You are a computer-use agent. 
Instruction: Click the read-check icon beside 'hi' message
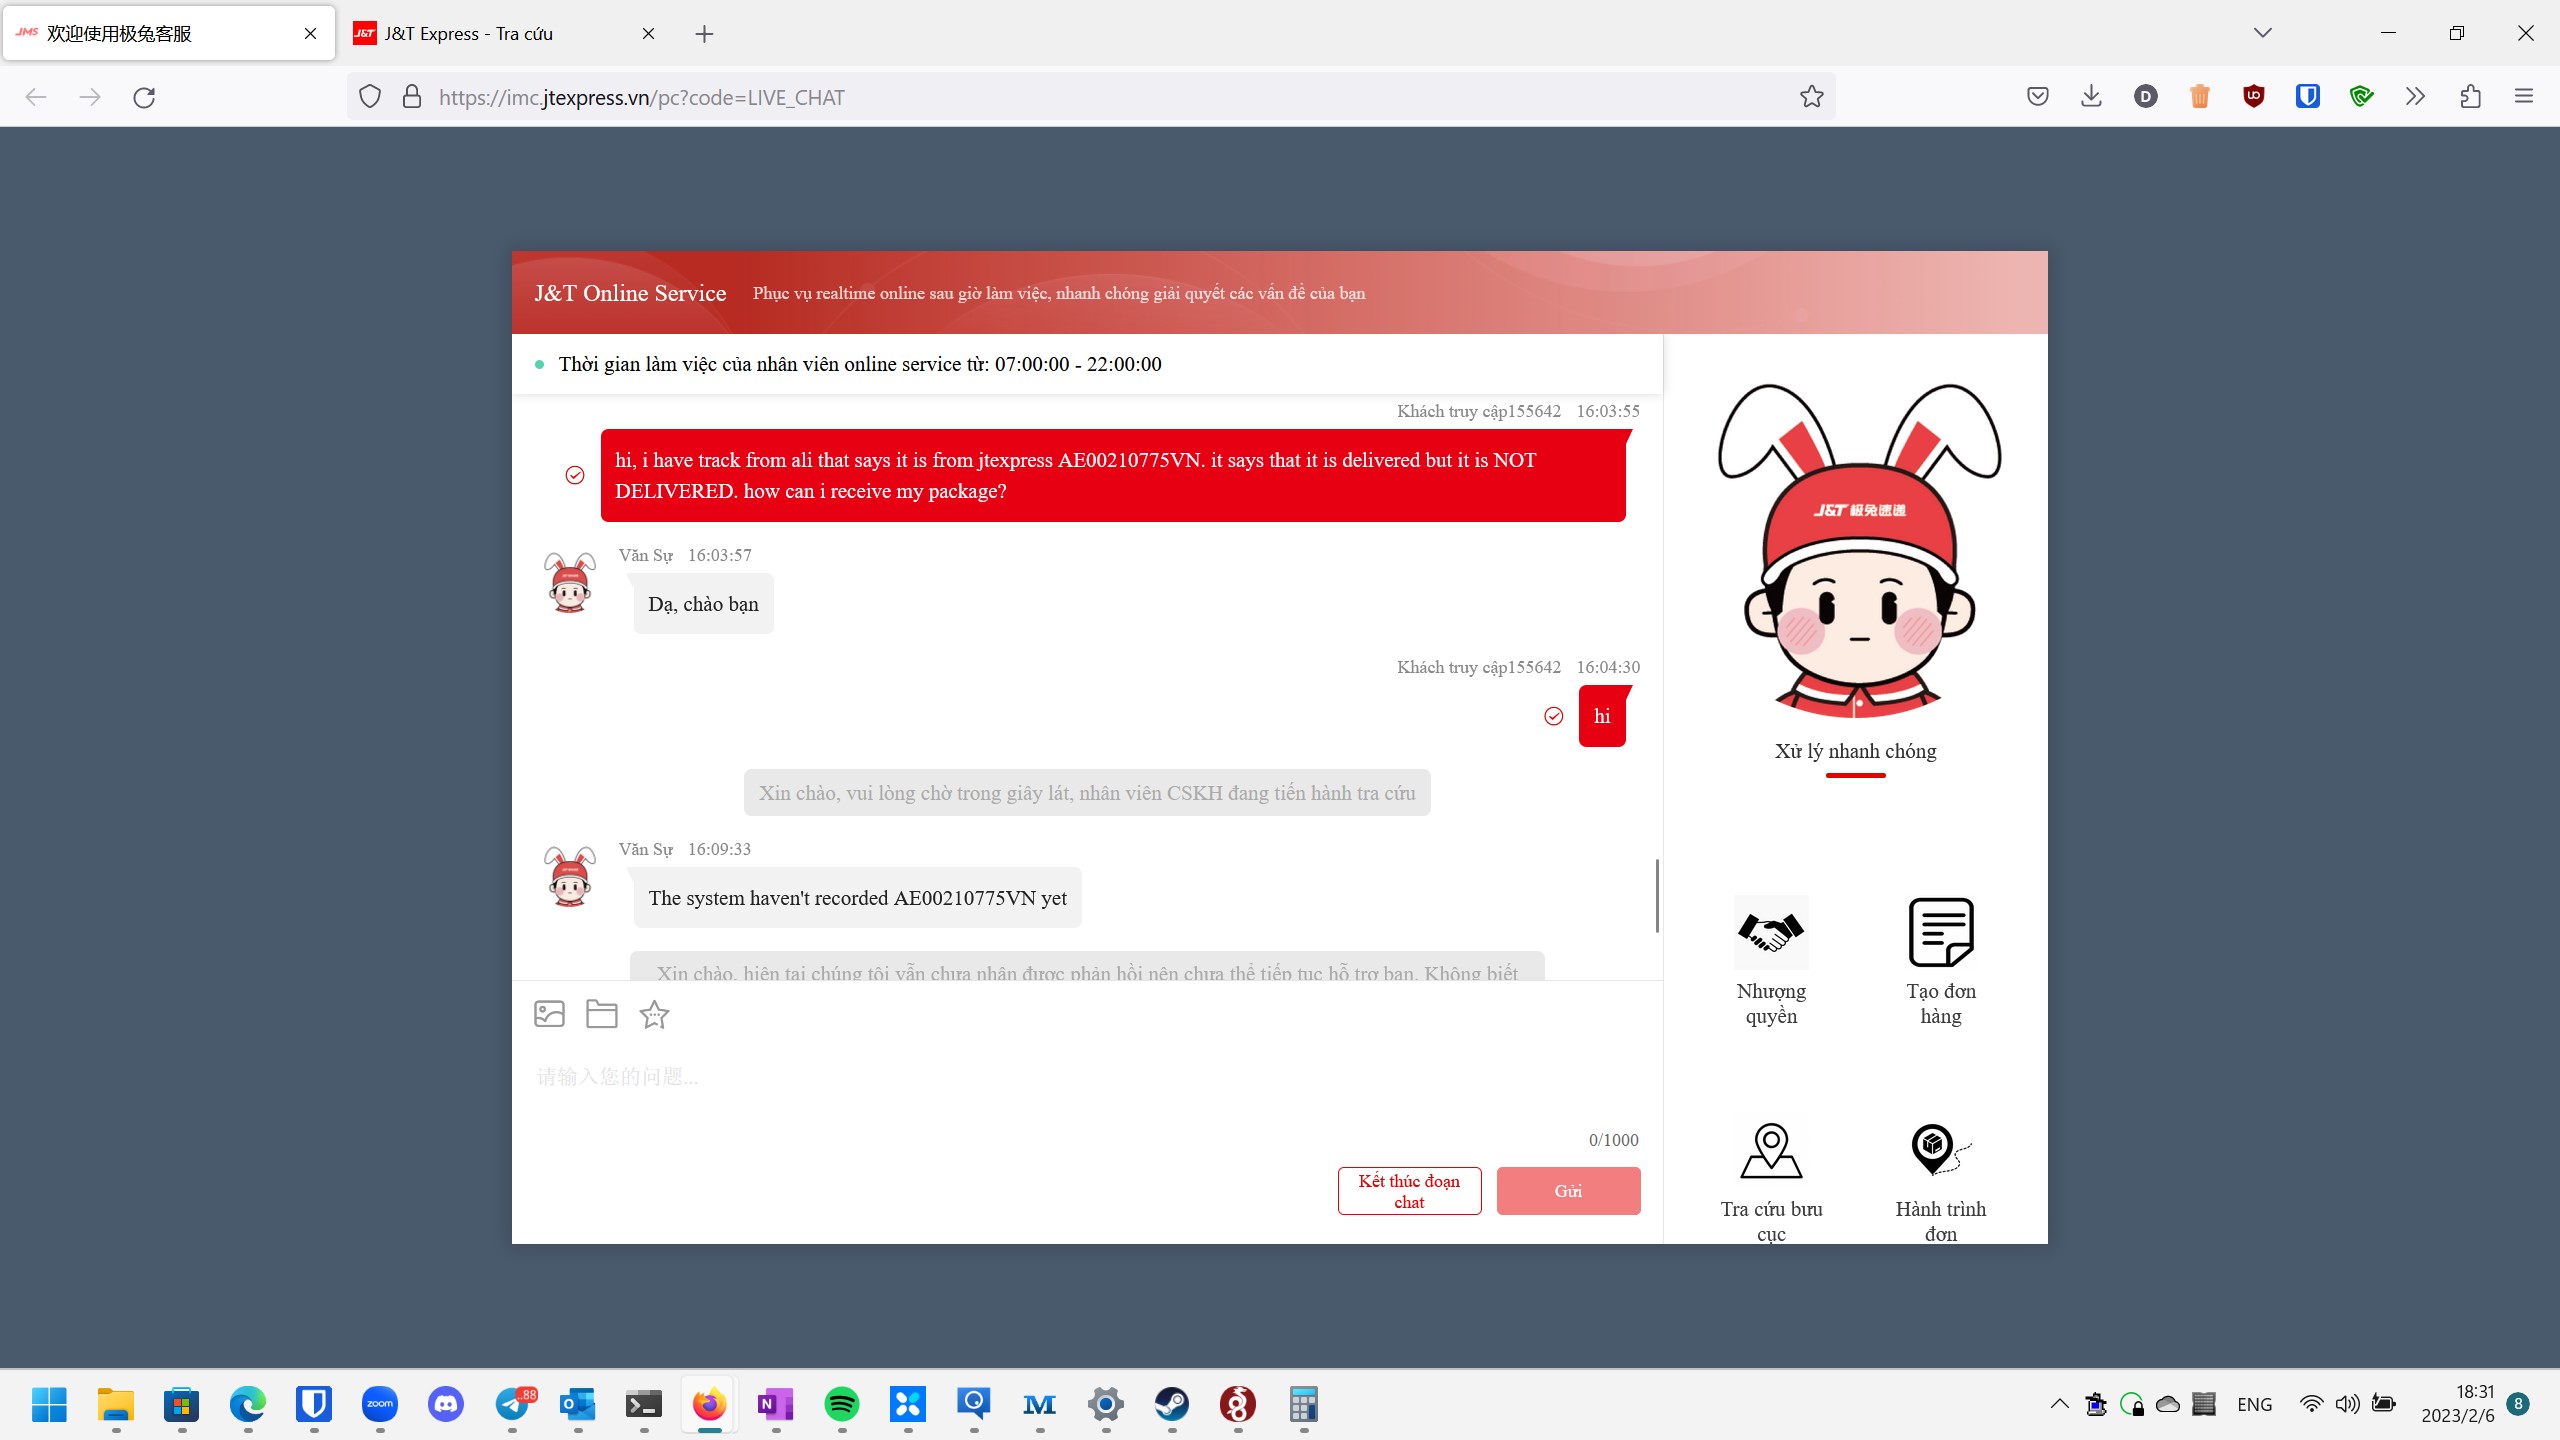coord(1553,716)
